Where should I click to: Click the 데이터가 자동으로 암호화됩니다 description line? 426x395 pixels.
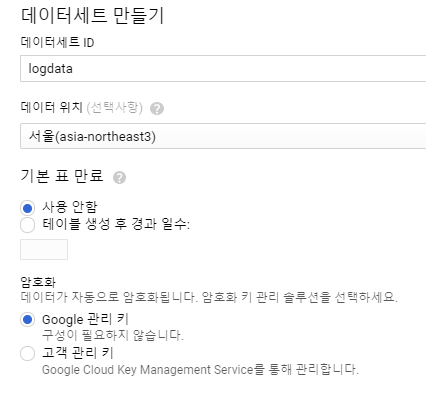click(209, 296)
